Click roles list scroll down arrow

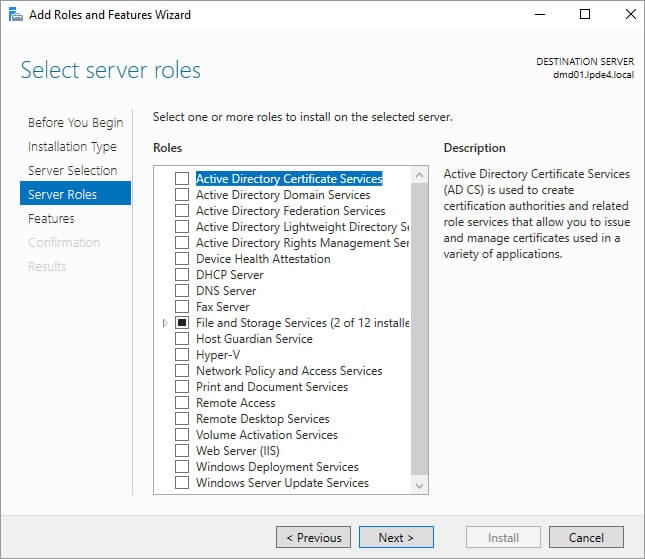420,485
